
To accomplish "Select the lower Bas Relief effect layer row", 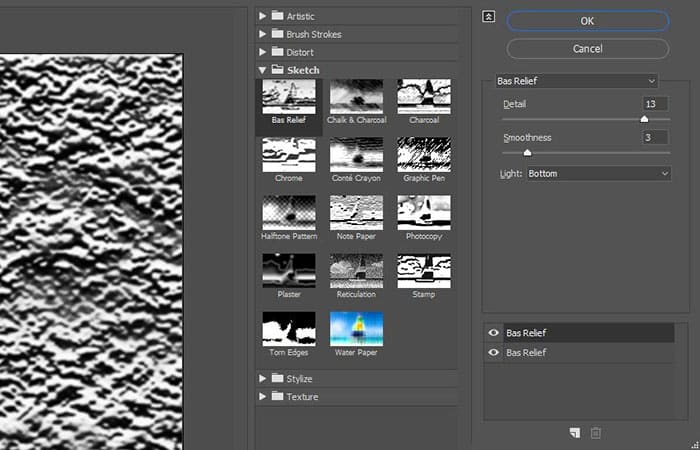I will point(589,352).
